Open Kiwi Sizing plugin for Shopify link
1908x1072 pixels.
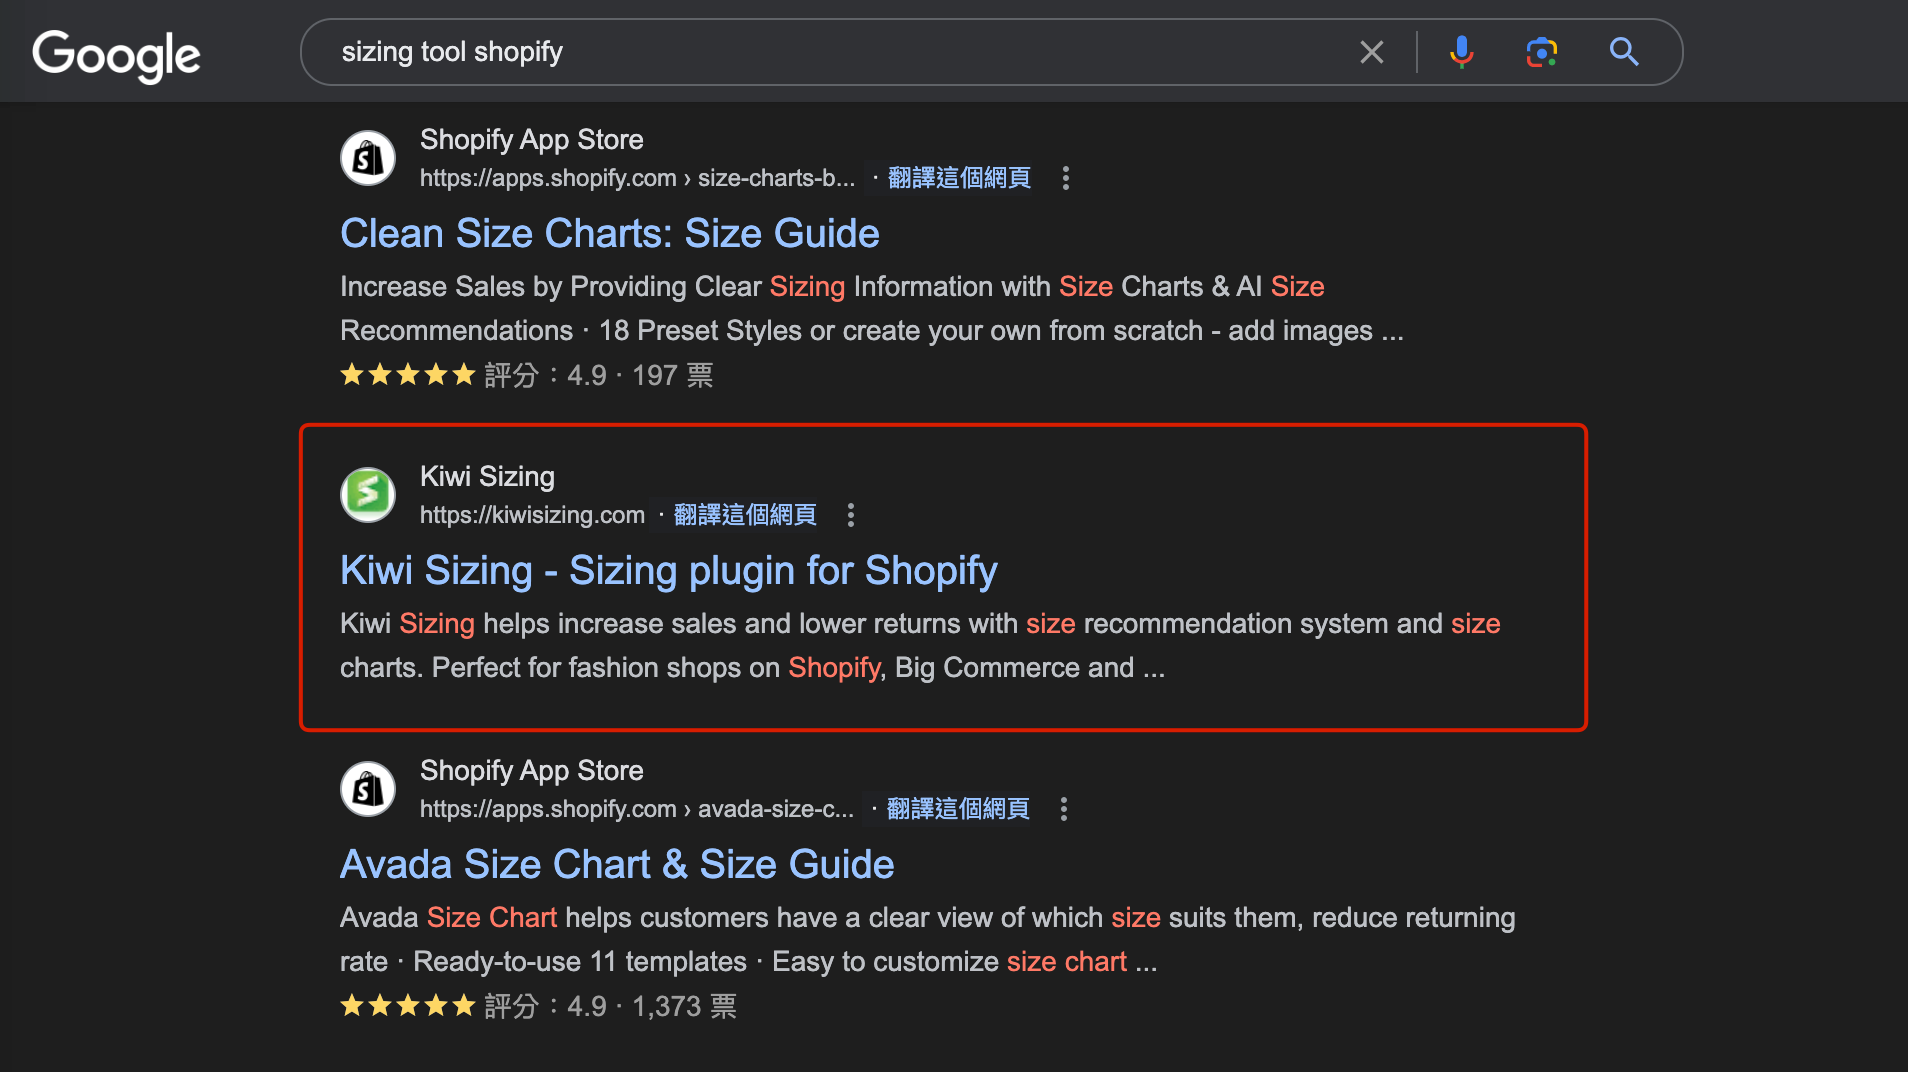click(x=668, y=571)
